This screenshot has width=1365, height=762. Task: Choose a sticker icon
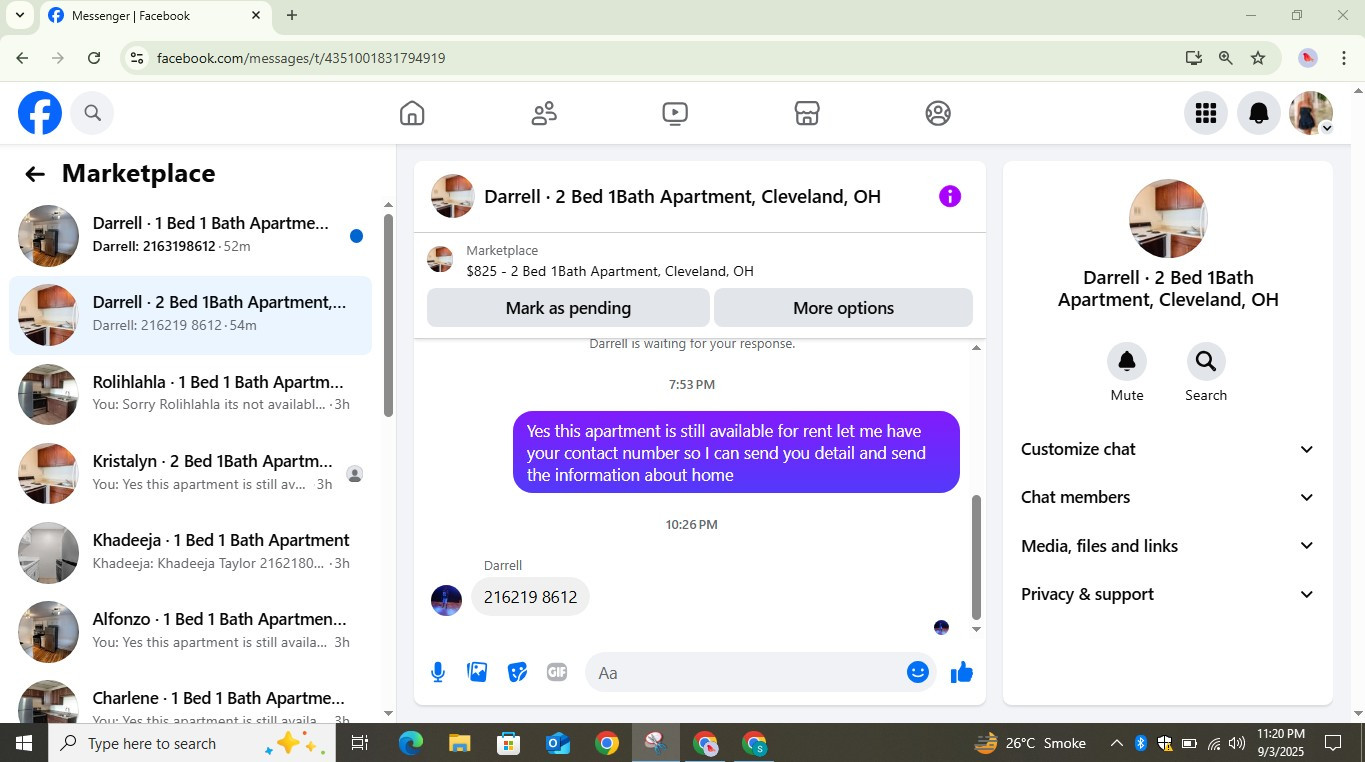coord(517,673)
